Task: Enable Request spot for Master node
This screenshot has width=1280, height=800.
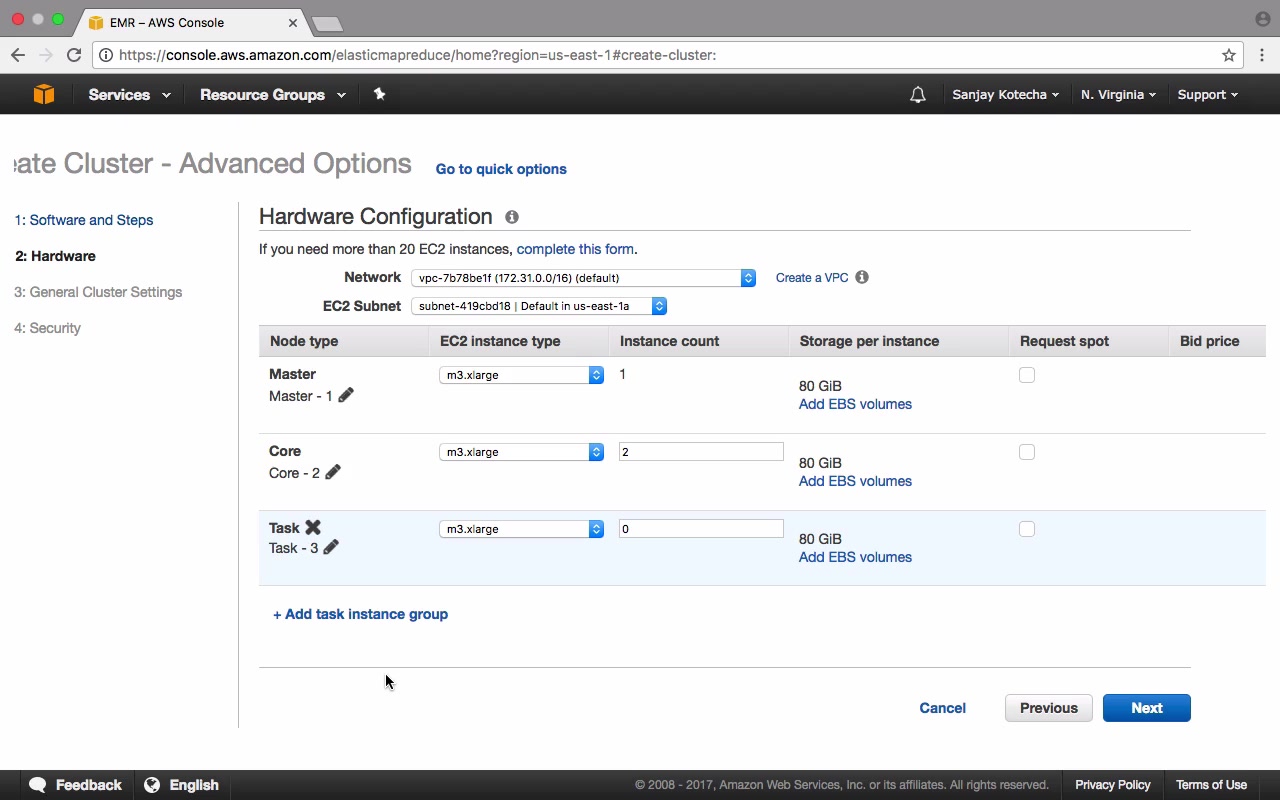Action: [1027, 375]
